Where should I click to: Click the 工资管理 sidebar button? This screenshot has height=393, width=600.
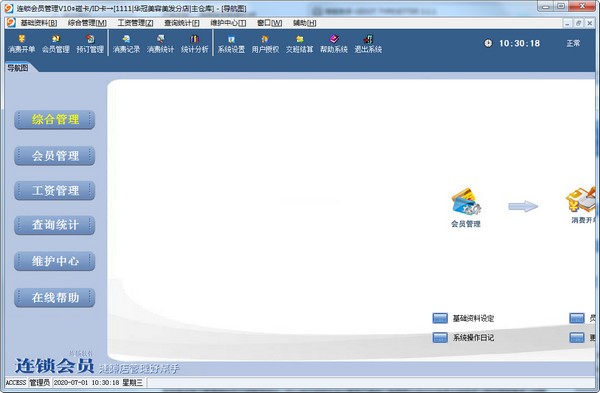click(55, 191)
